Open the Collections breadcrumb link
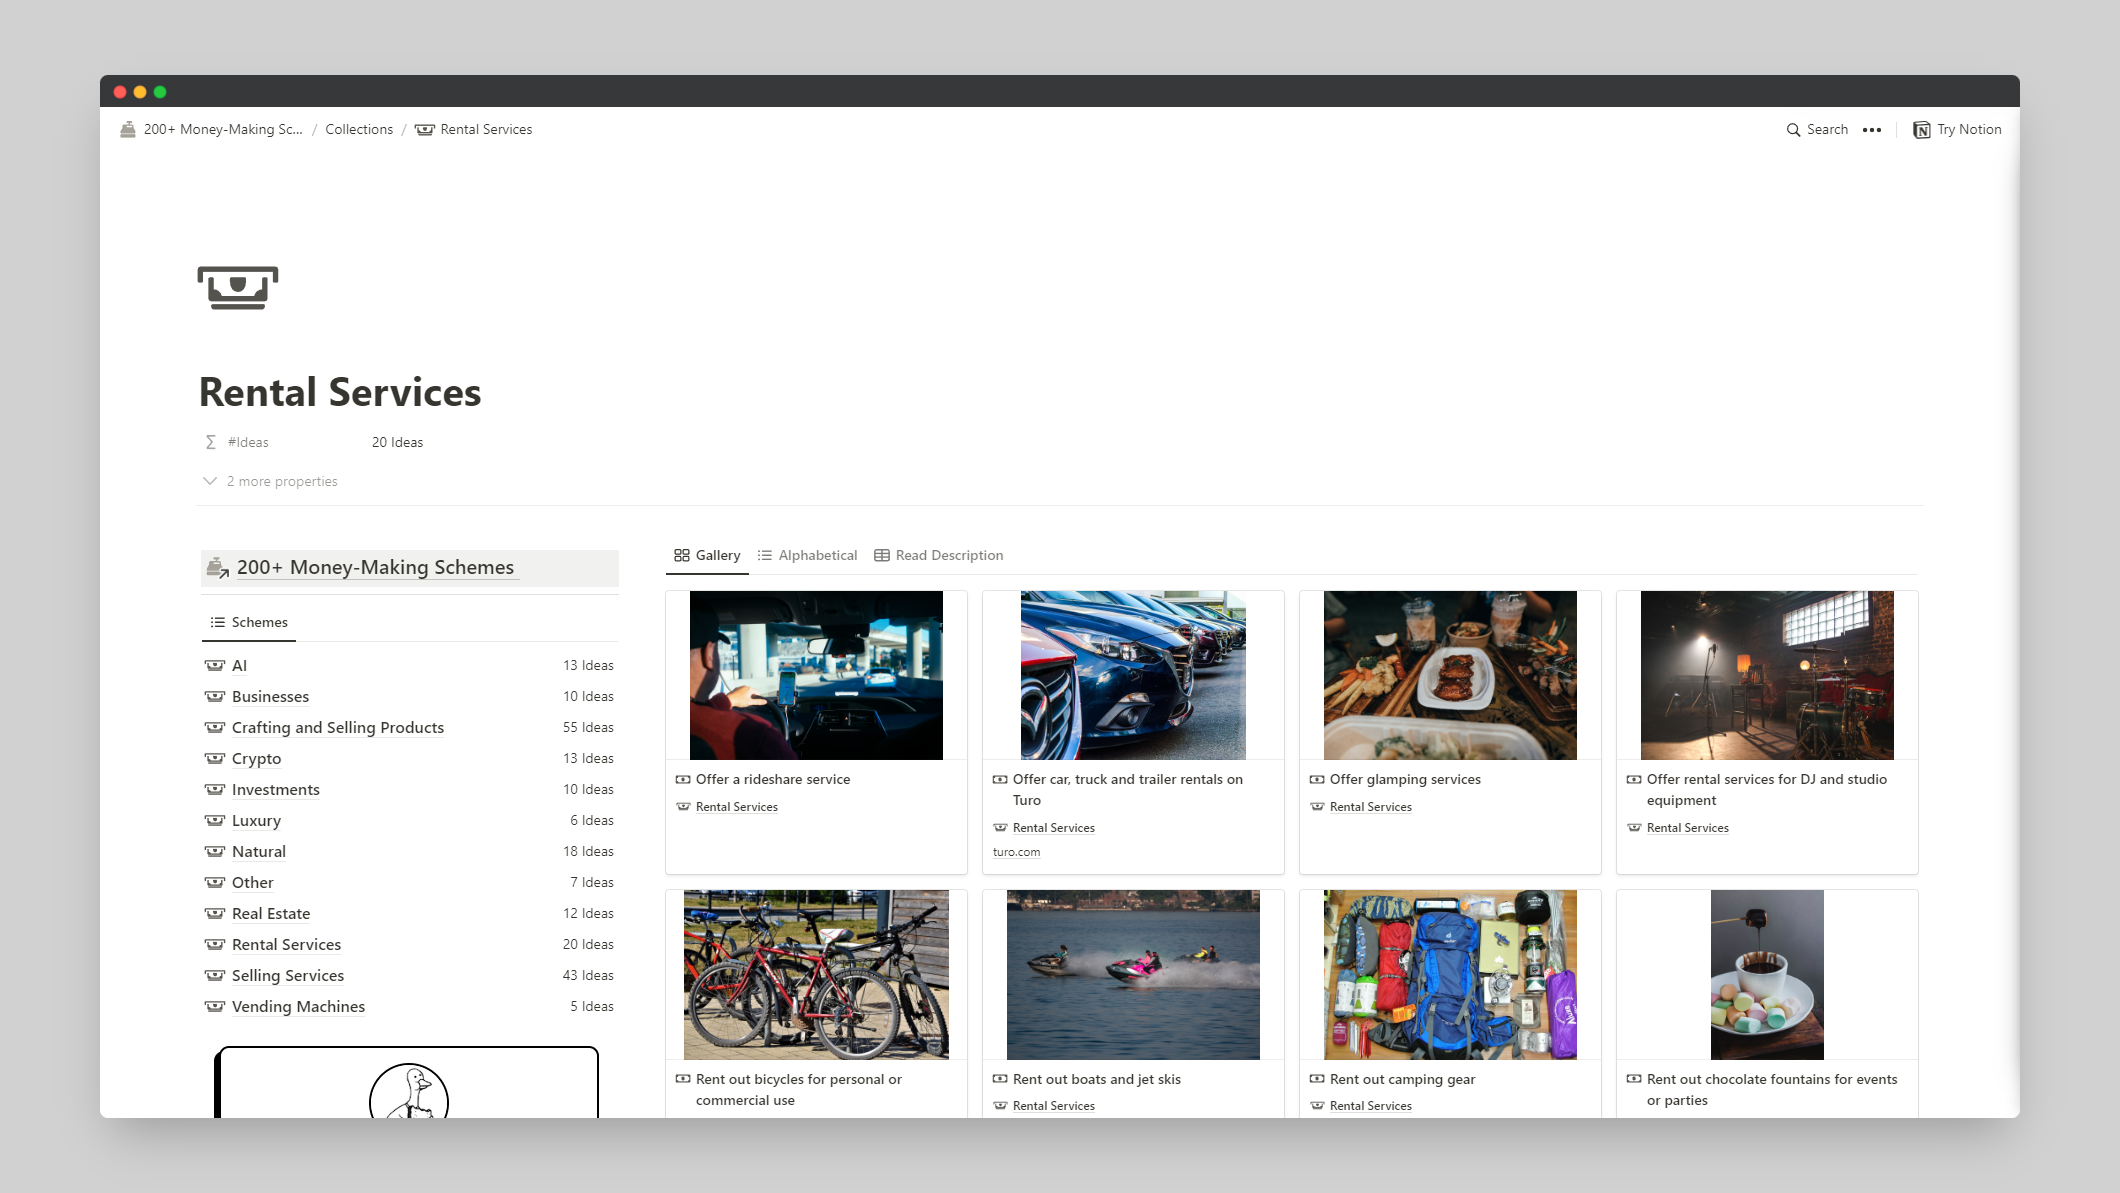 coord(359,129)
